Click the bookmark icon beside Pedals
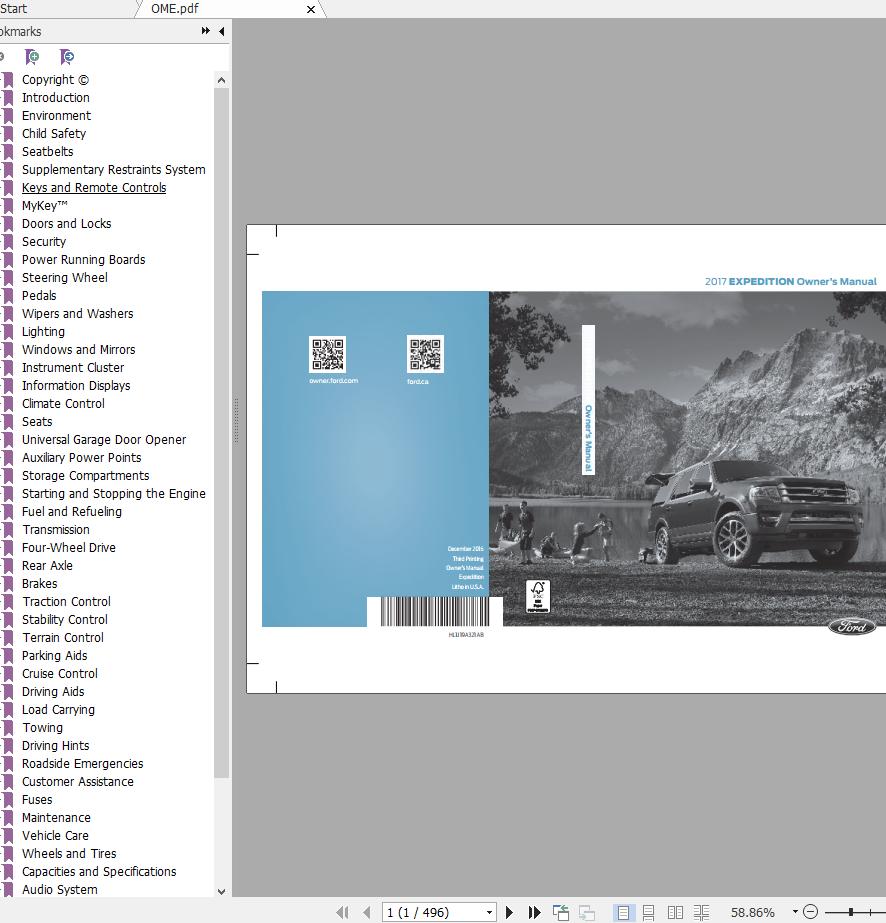The image size is (886, 923). coord(8,296)
